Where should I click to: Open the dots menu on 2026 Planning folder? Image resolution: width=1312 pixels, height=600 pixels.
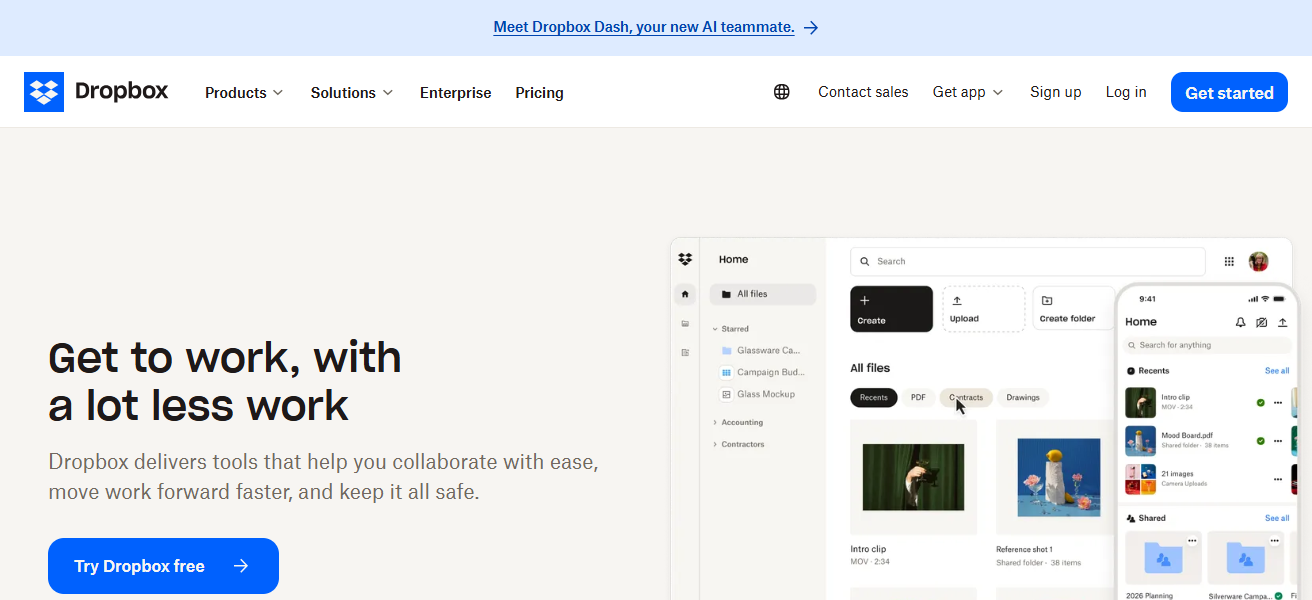pos(1192,540)
